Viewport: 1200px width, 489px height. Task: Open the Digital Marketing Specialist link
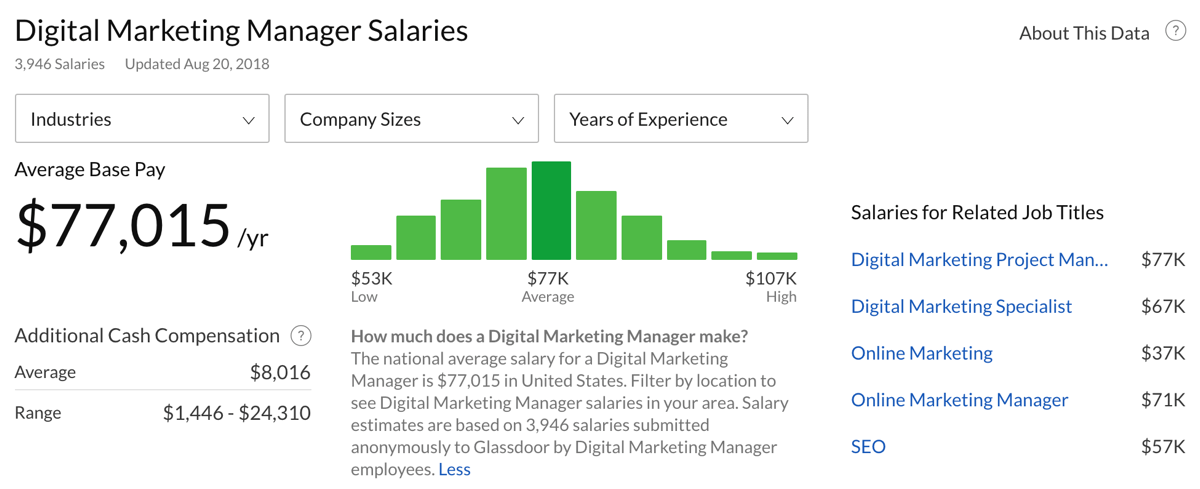(x=961, y=307)
